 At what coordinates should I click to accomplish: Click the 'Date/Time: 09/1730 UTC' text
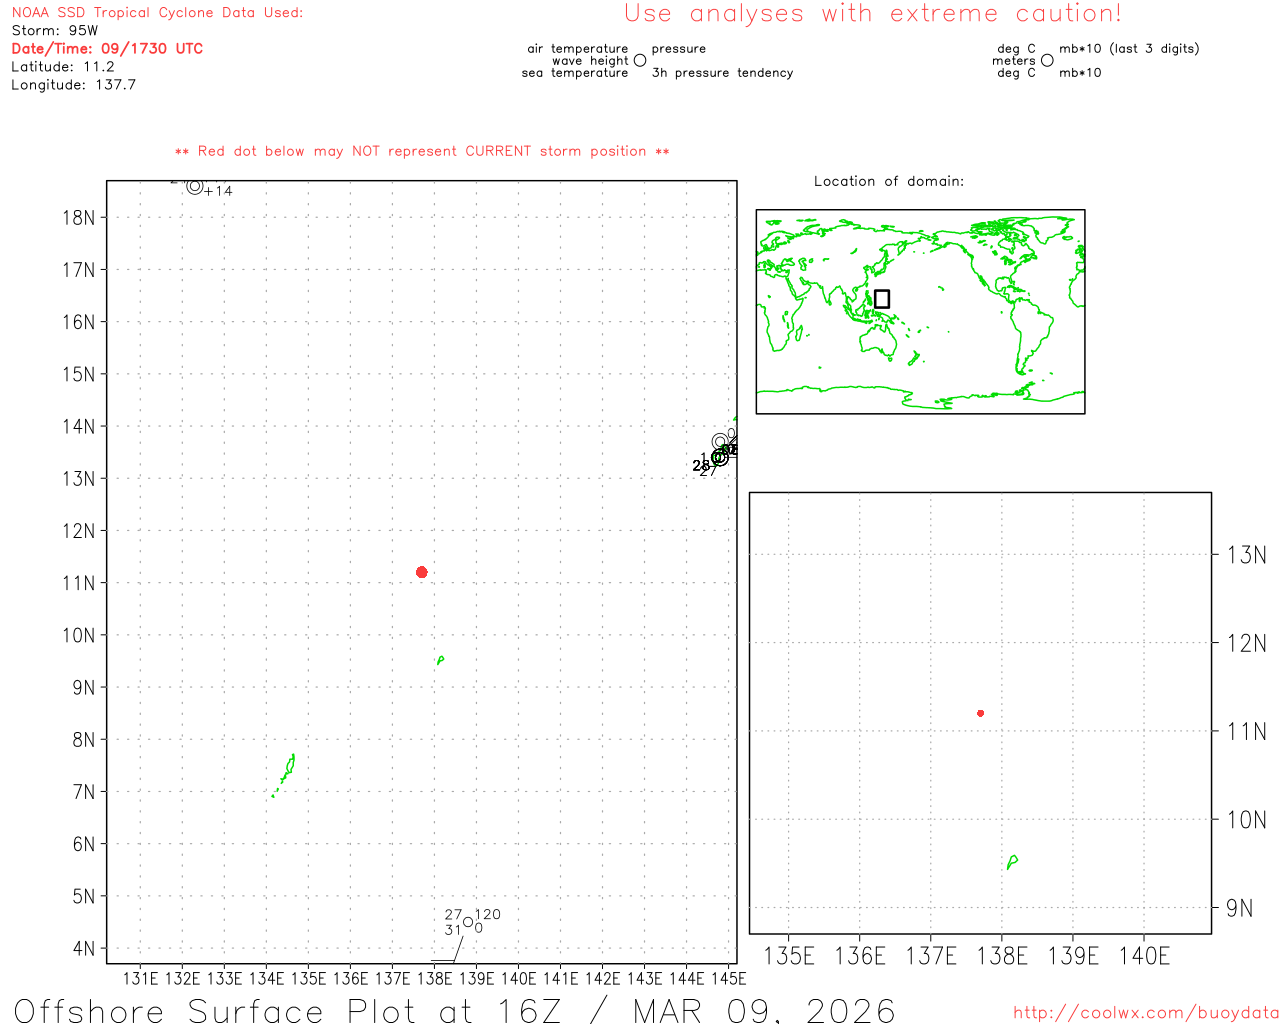107,48
